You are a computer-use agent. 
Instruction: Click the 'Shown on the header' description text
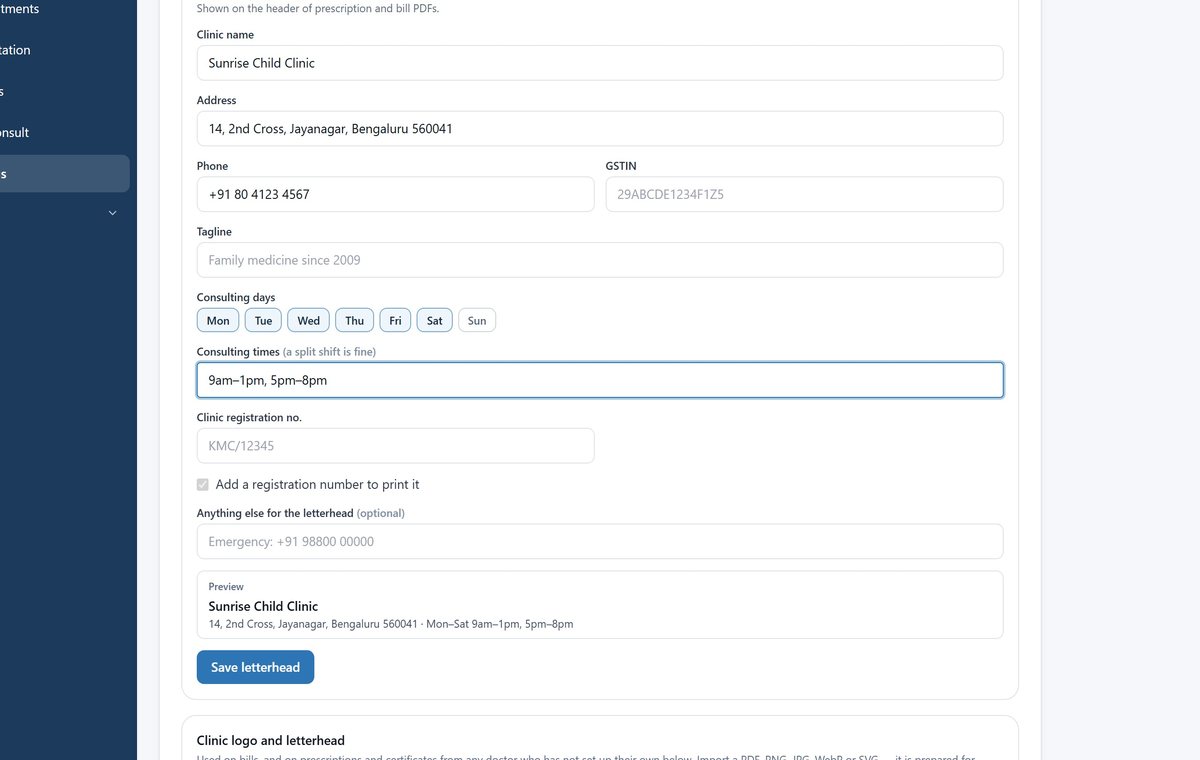point(318,9)
